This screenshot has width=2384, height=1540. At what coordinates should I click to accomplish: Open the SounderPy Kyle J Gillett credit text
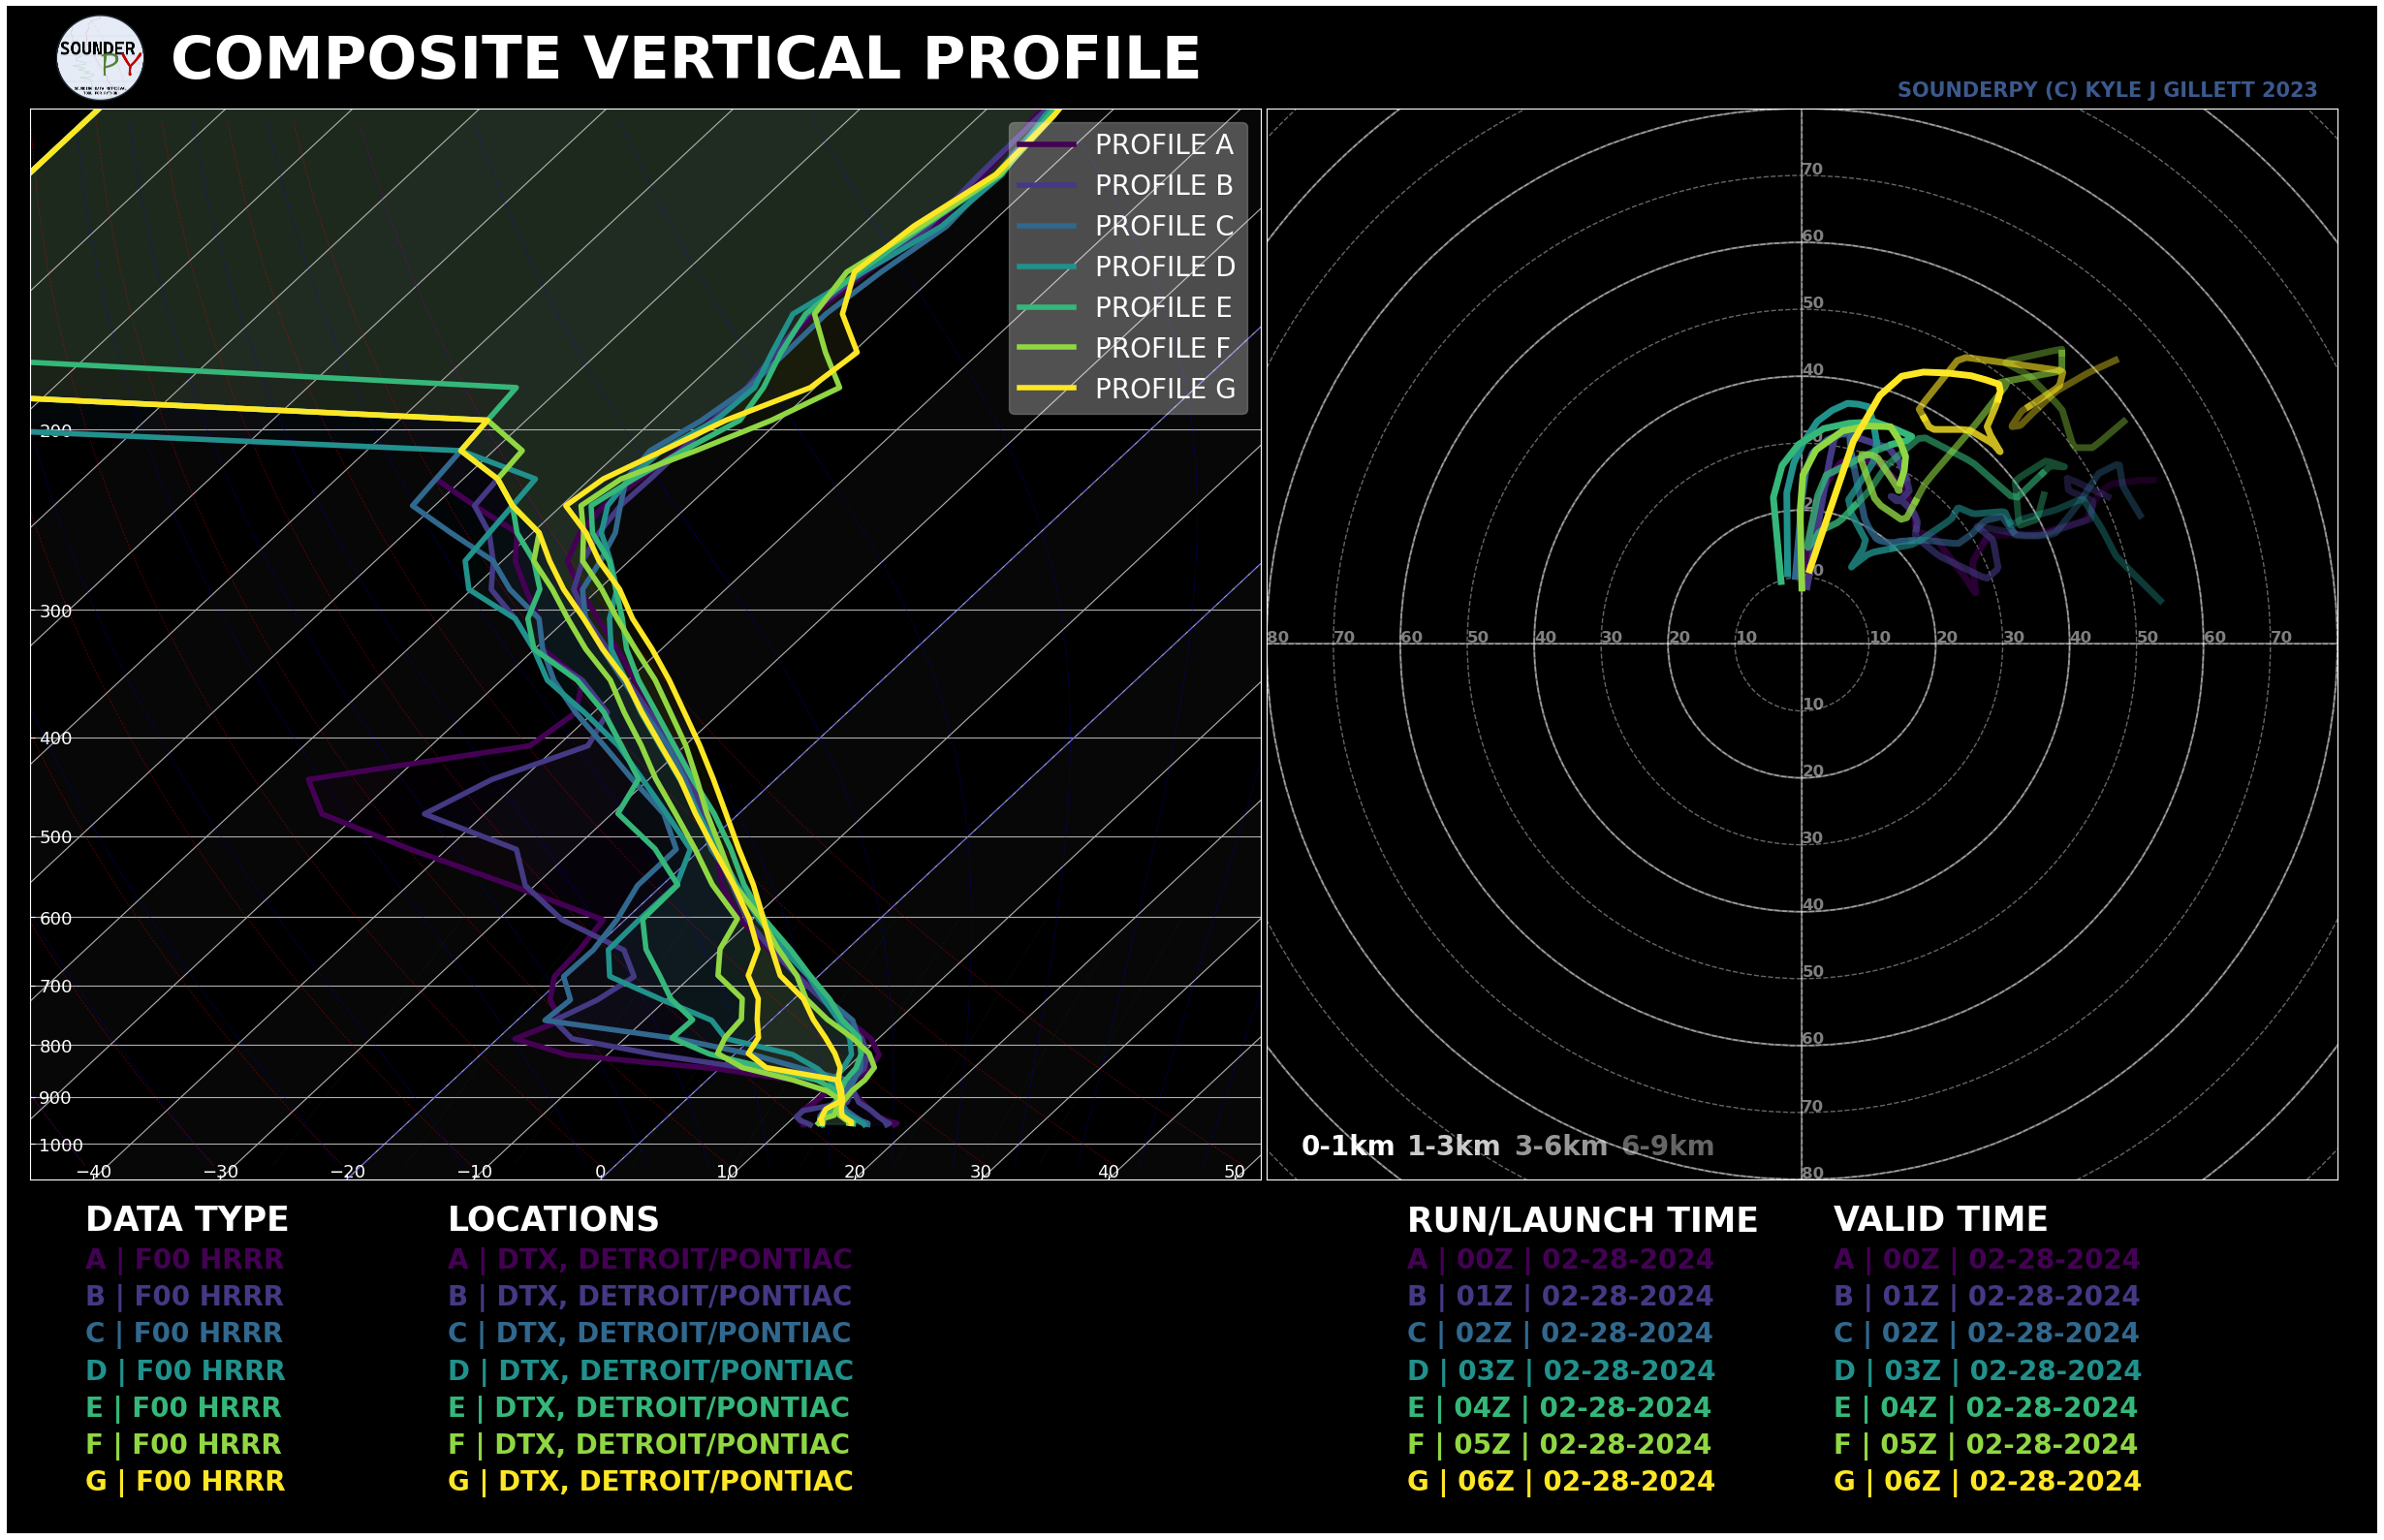[x=2107, y=90]
